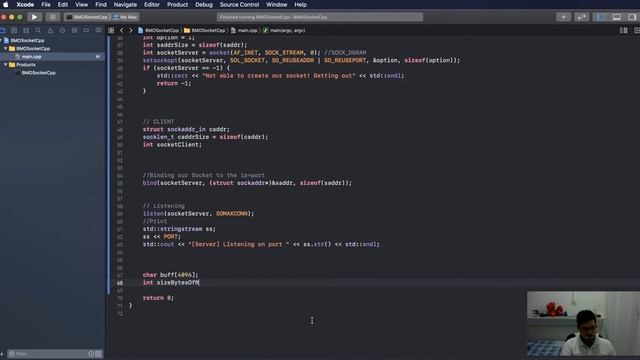
Task: Show only source-controlled files filter
Action: pos(98,354)
